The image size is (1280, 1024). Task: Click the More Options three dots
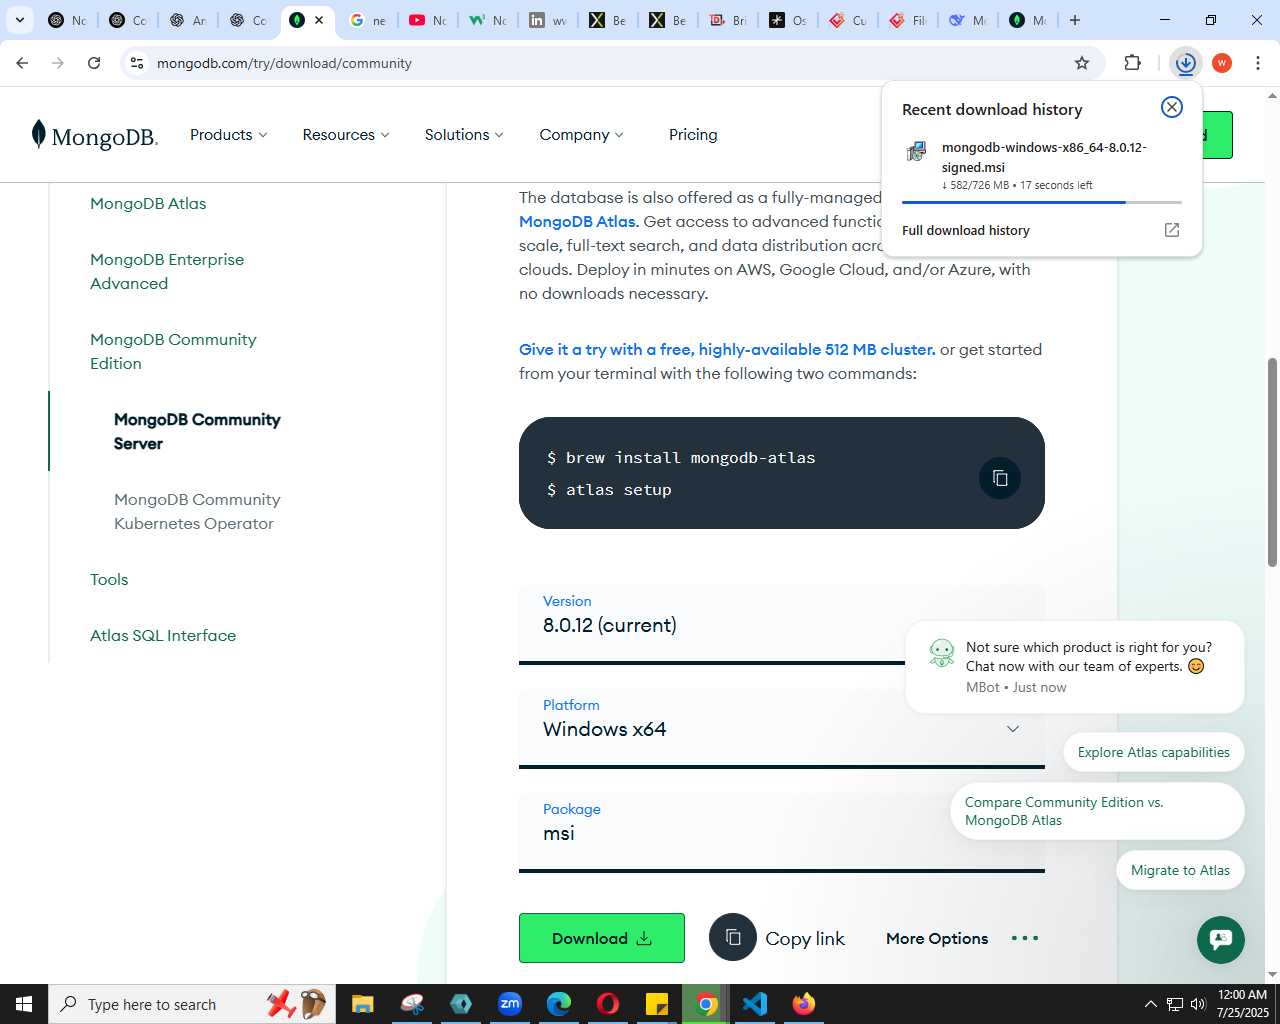pyautogui.click(x=1025, y=938)
